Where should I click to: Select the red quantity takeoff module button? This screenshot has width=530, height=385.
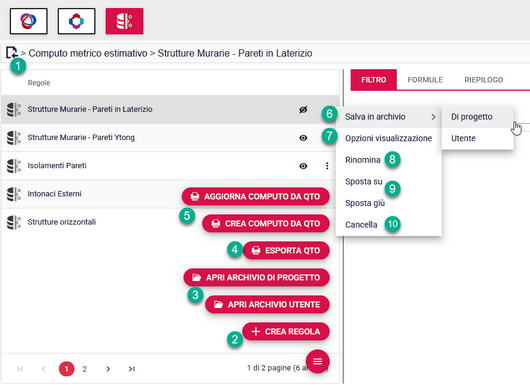coord(124,21)
